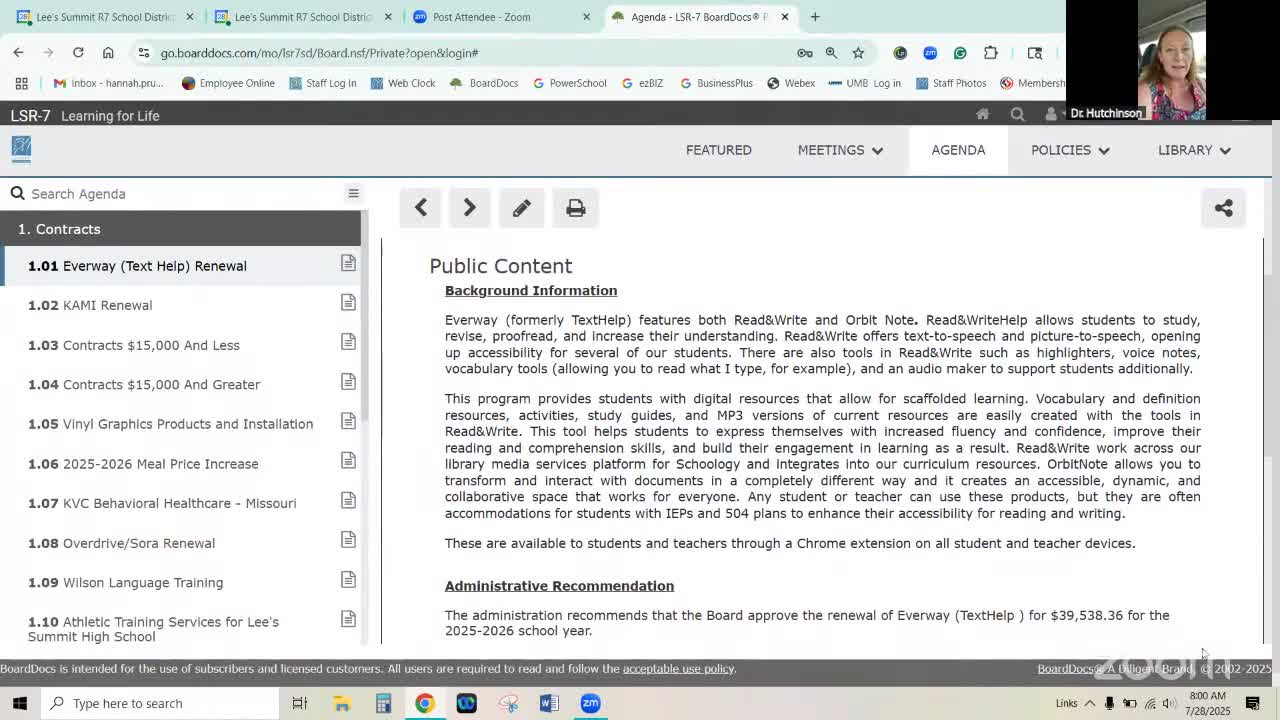Open the acceptable use policy link
Screen dimensions: 1280x720
tap(678, 669)
